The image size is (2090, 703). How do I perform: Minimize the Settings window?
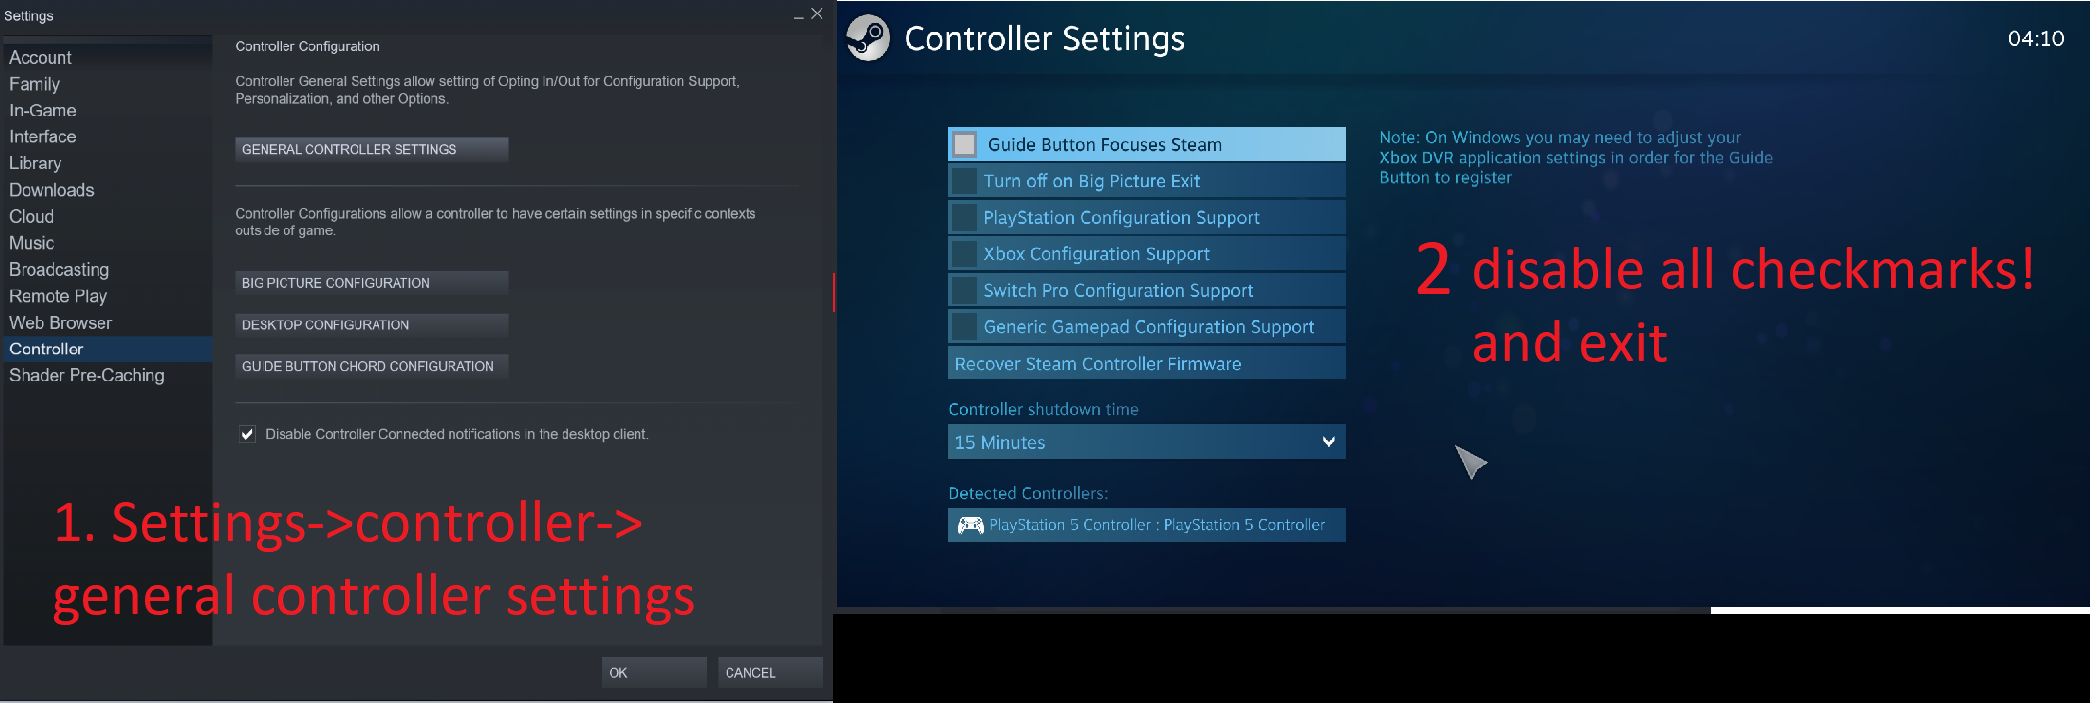[x=798, y=15]
